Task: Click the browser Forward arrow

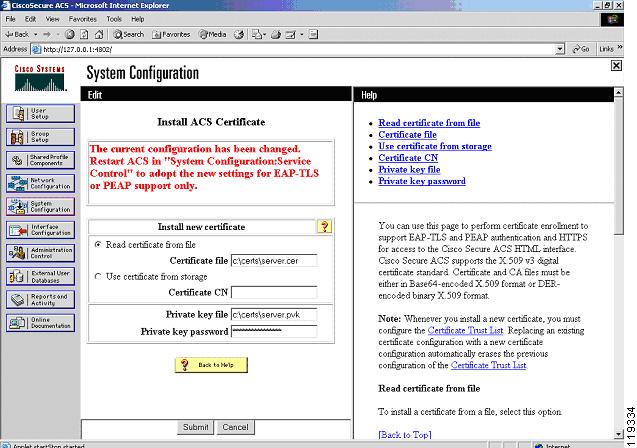Action: (x=47, y=35)
